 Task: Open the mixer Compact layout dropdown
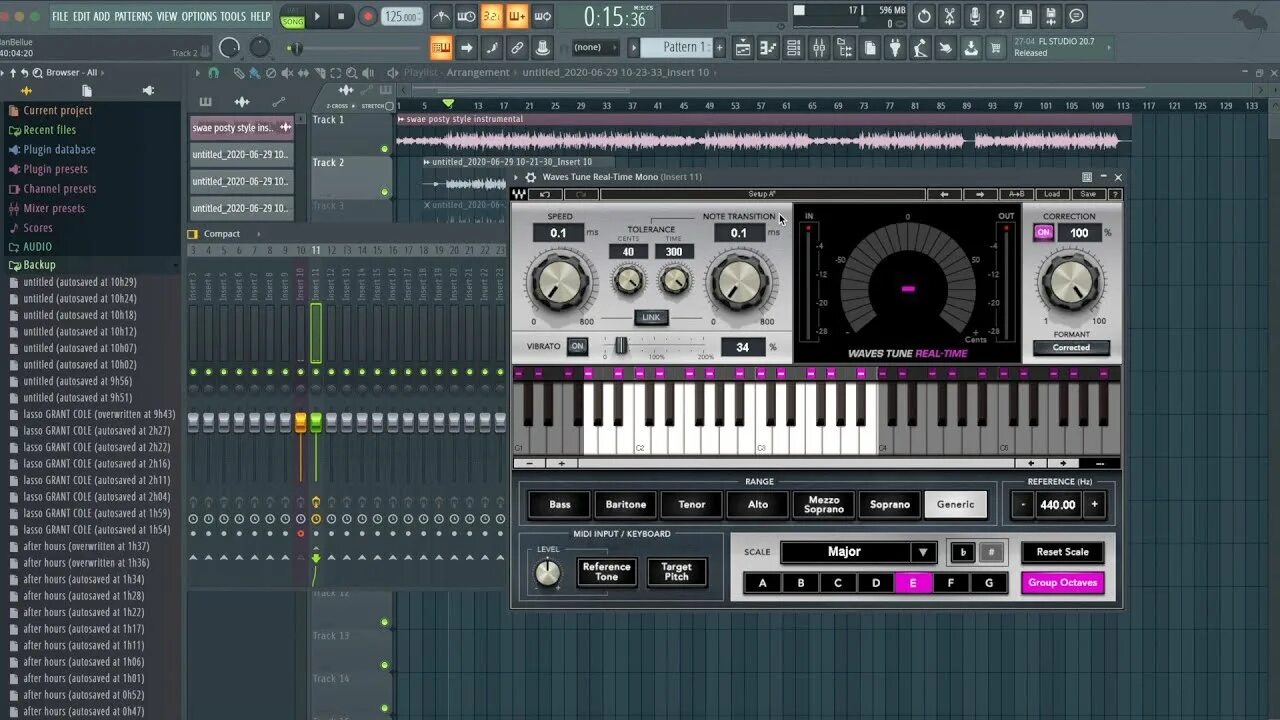(222, 234)
